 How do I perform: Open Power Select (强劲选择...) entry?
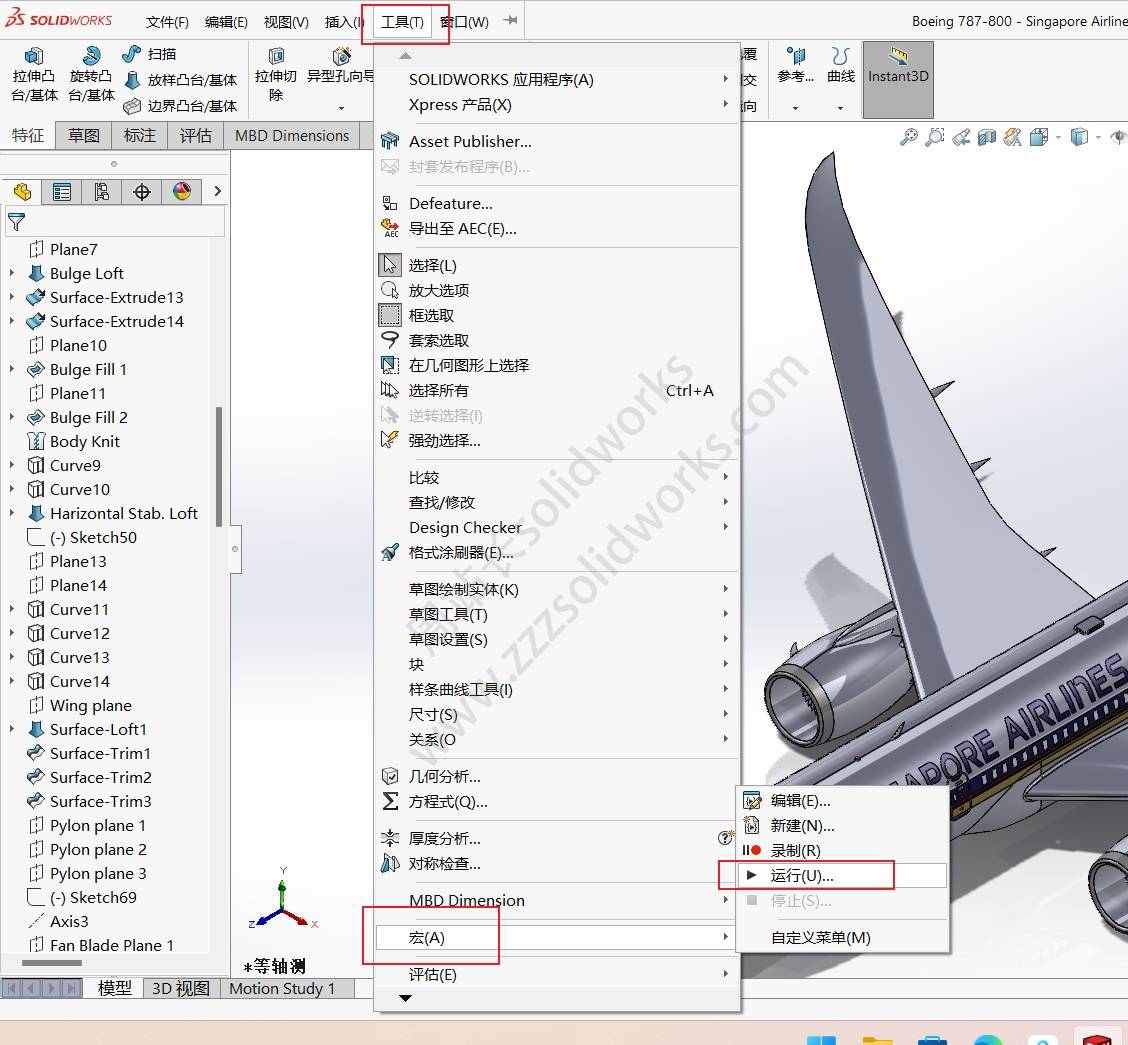[x=558, y=440]
